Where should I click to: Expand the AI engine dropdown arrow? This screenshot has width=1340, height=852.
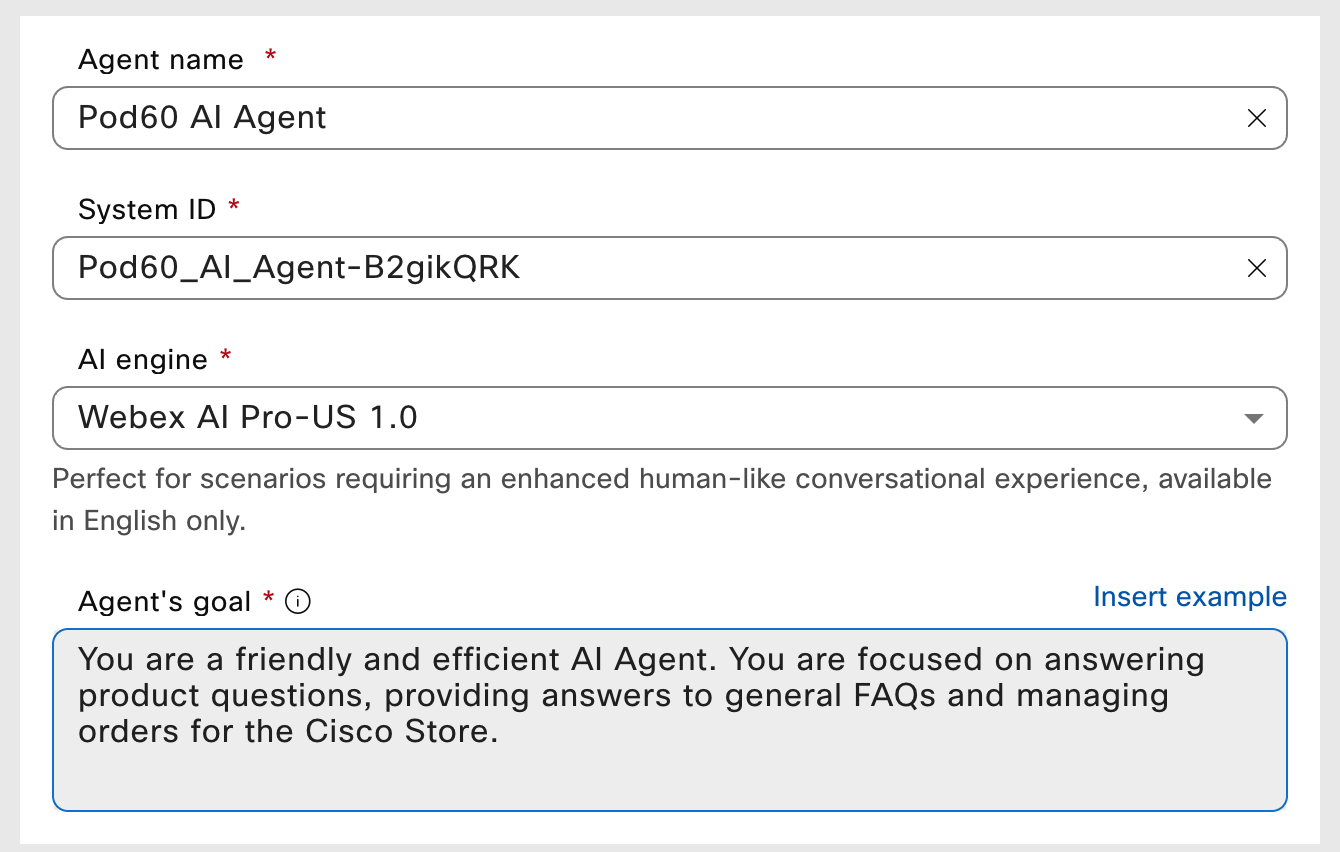click(1253, 418)
